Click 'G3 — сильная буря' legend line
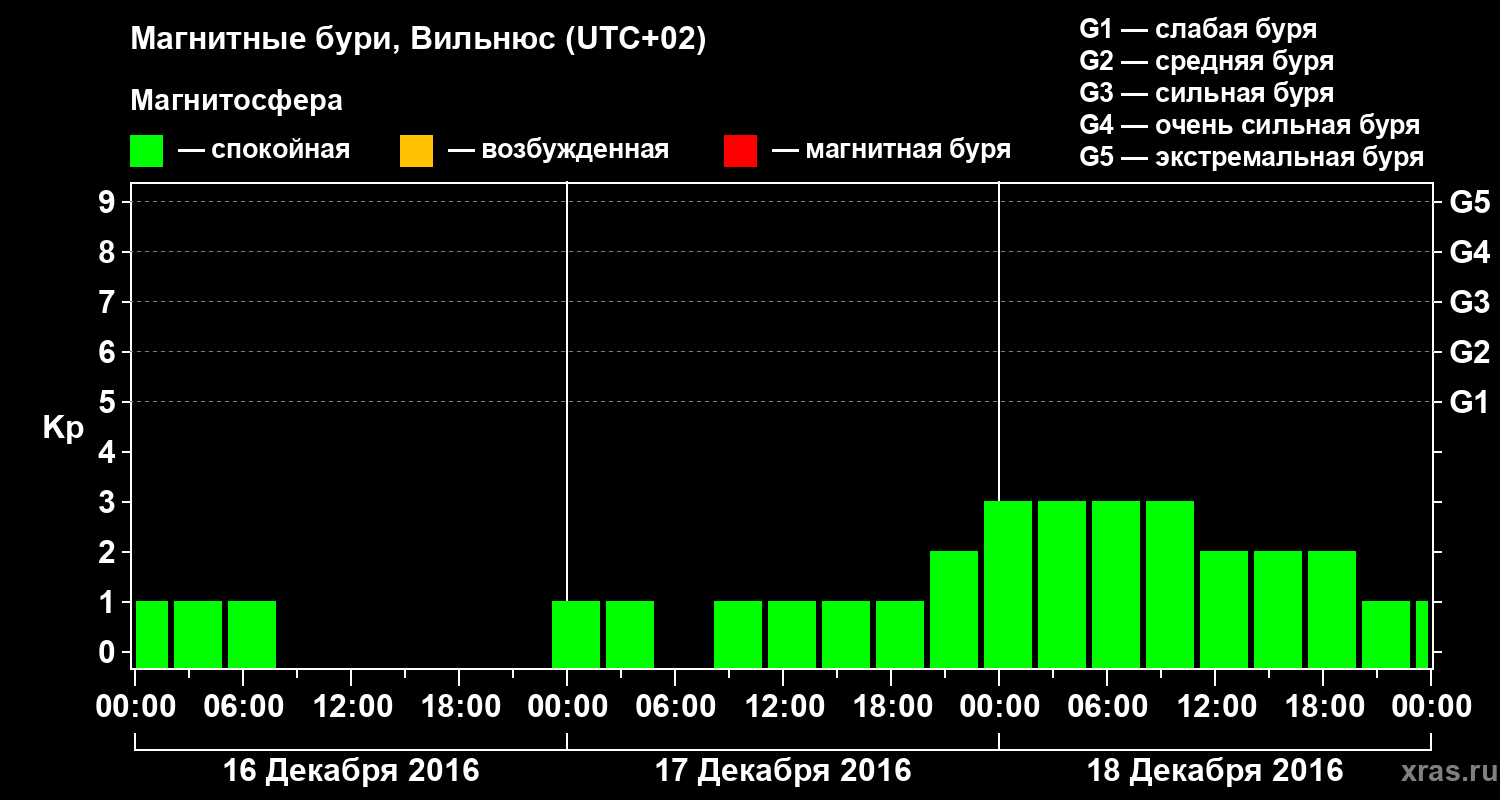This screenshot has width=1500, height=800. click(x=1207, y=93)
